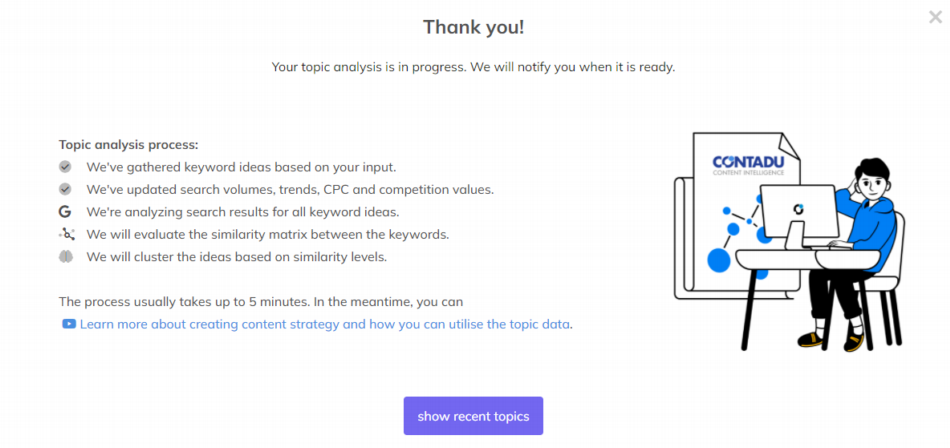
Task: Click the checkmark beside updated search volumes
Action: coord(65,189)
